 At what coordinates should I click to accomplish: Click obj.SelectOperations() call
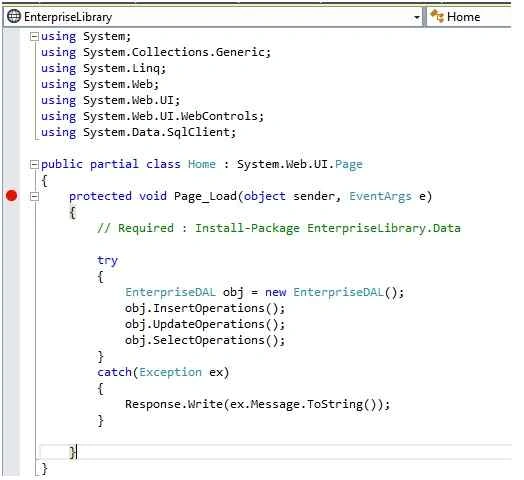(x=205, y=340)
